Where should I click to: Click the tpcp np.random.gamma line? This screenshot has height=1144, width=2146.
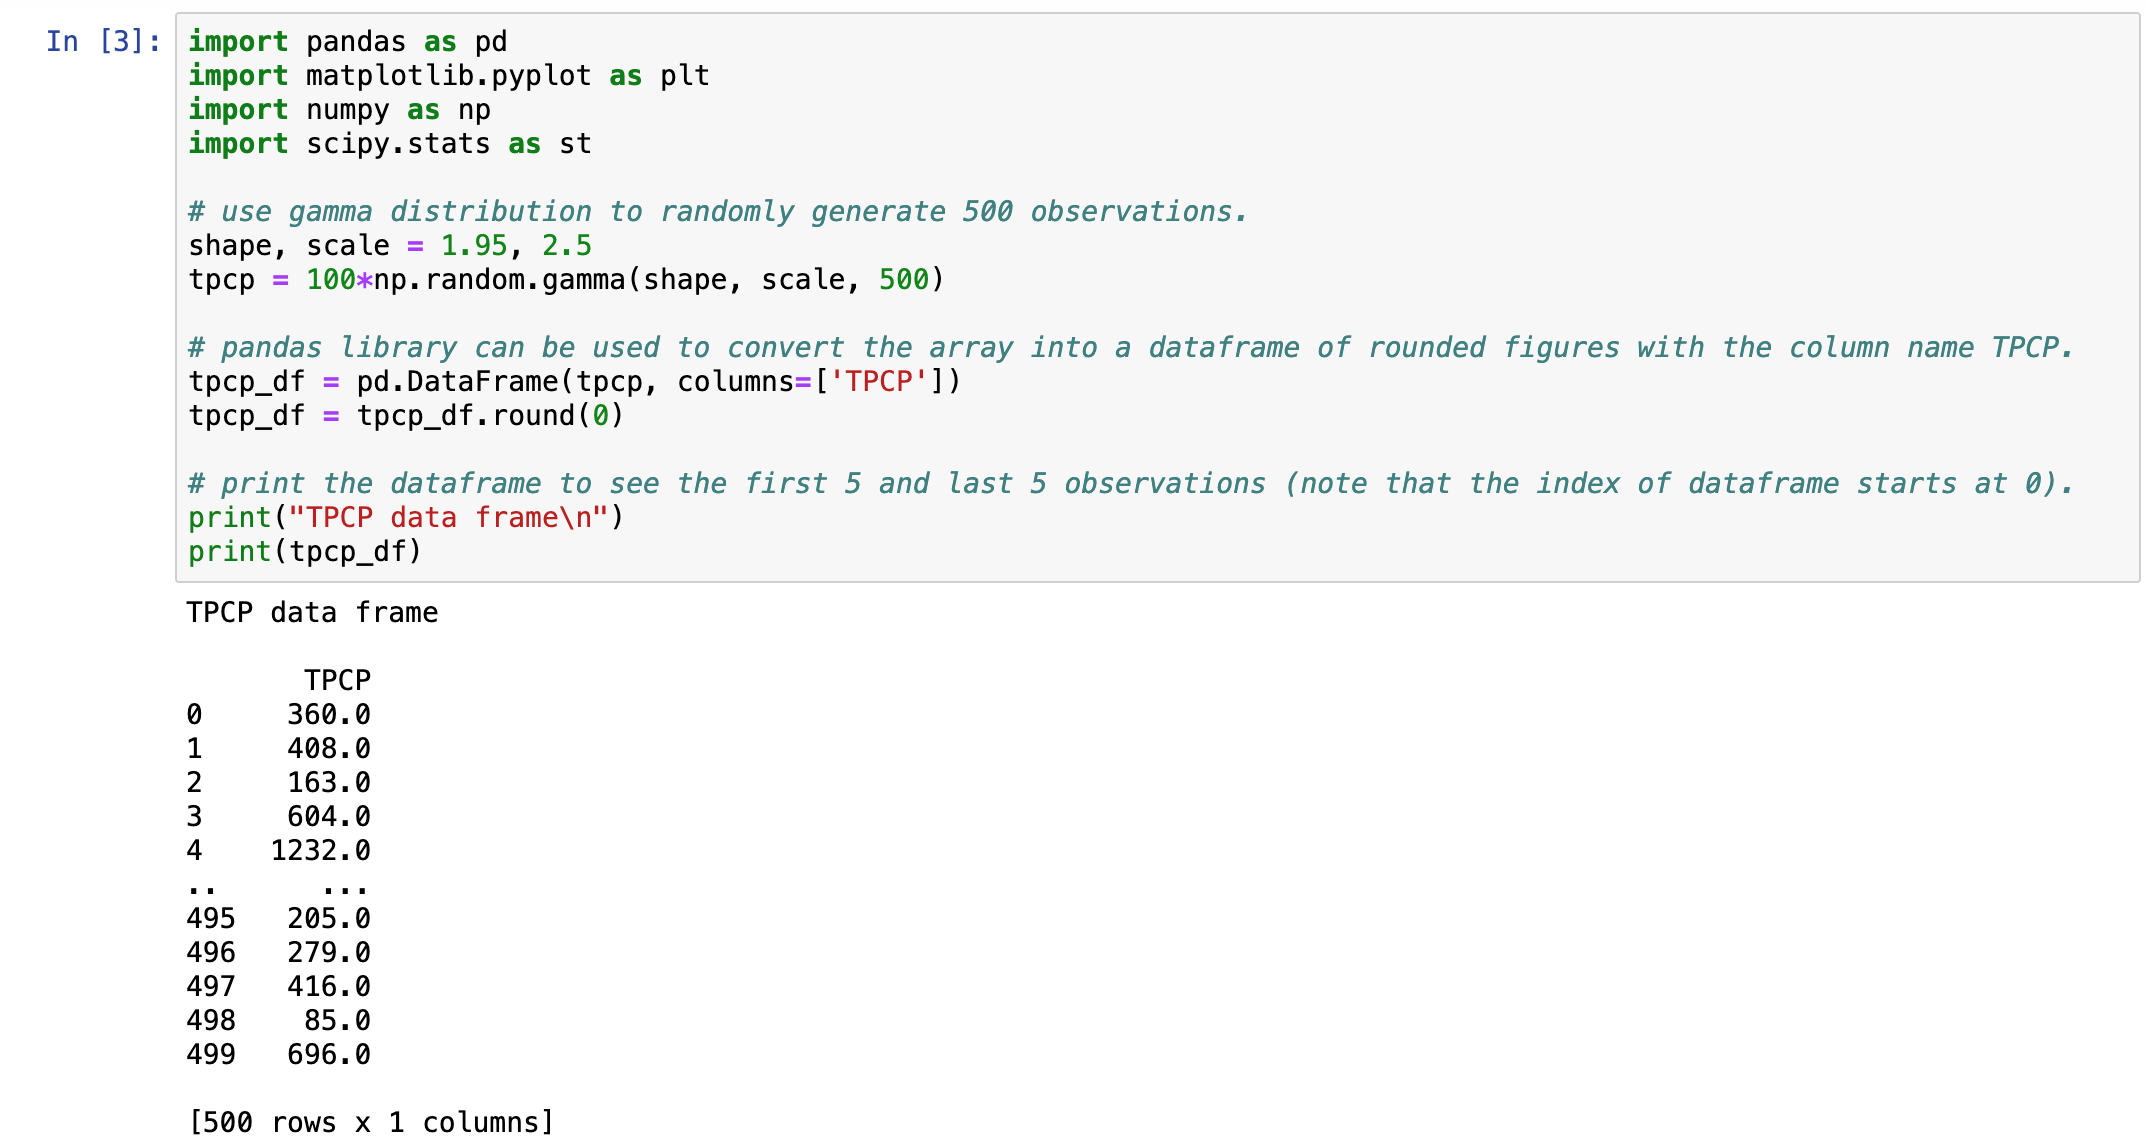coord(566,280)
